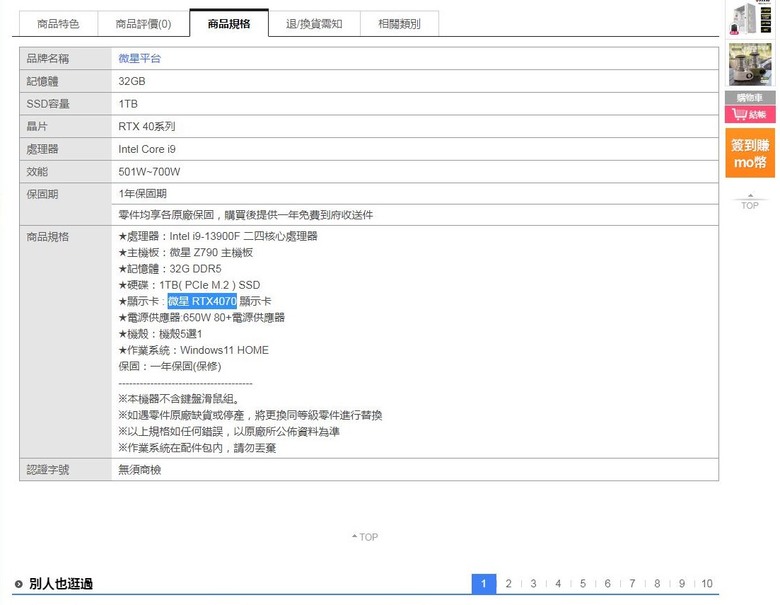
Task: Click the 一年保固(保修) line
Action: point(170,366)
